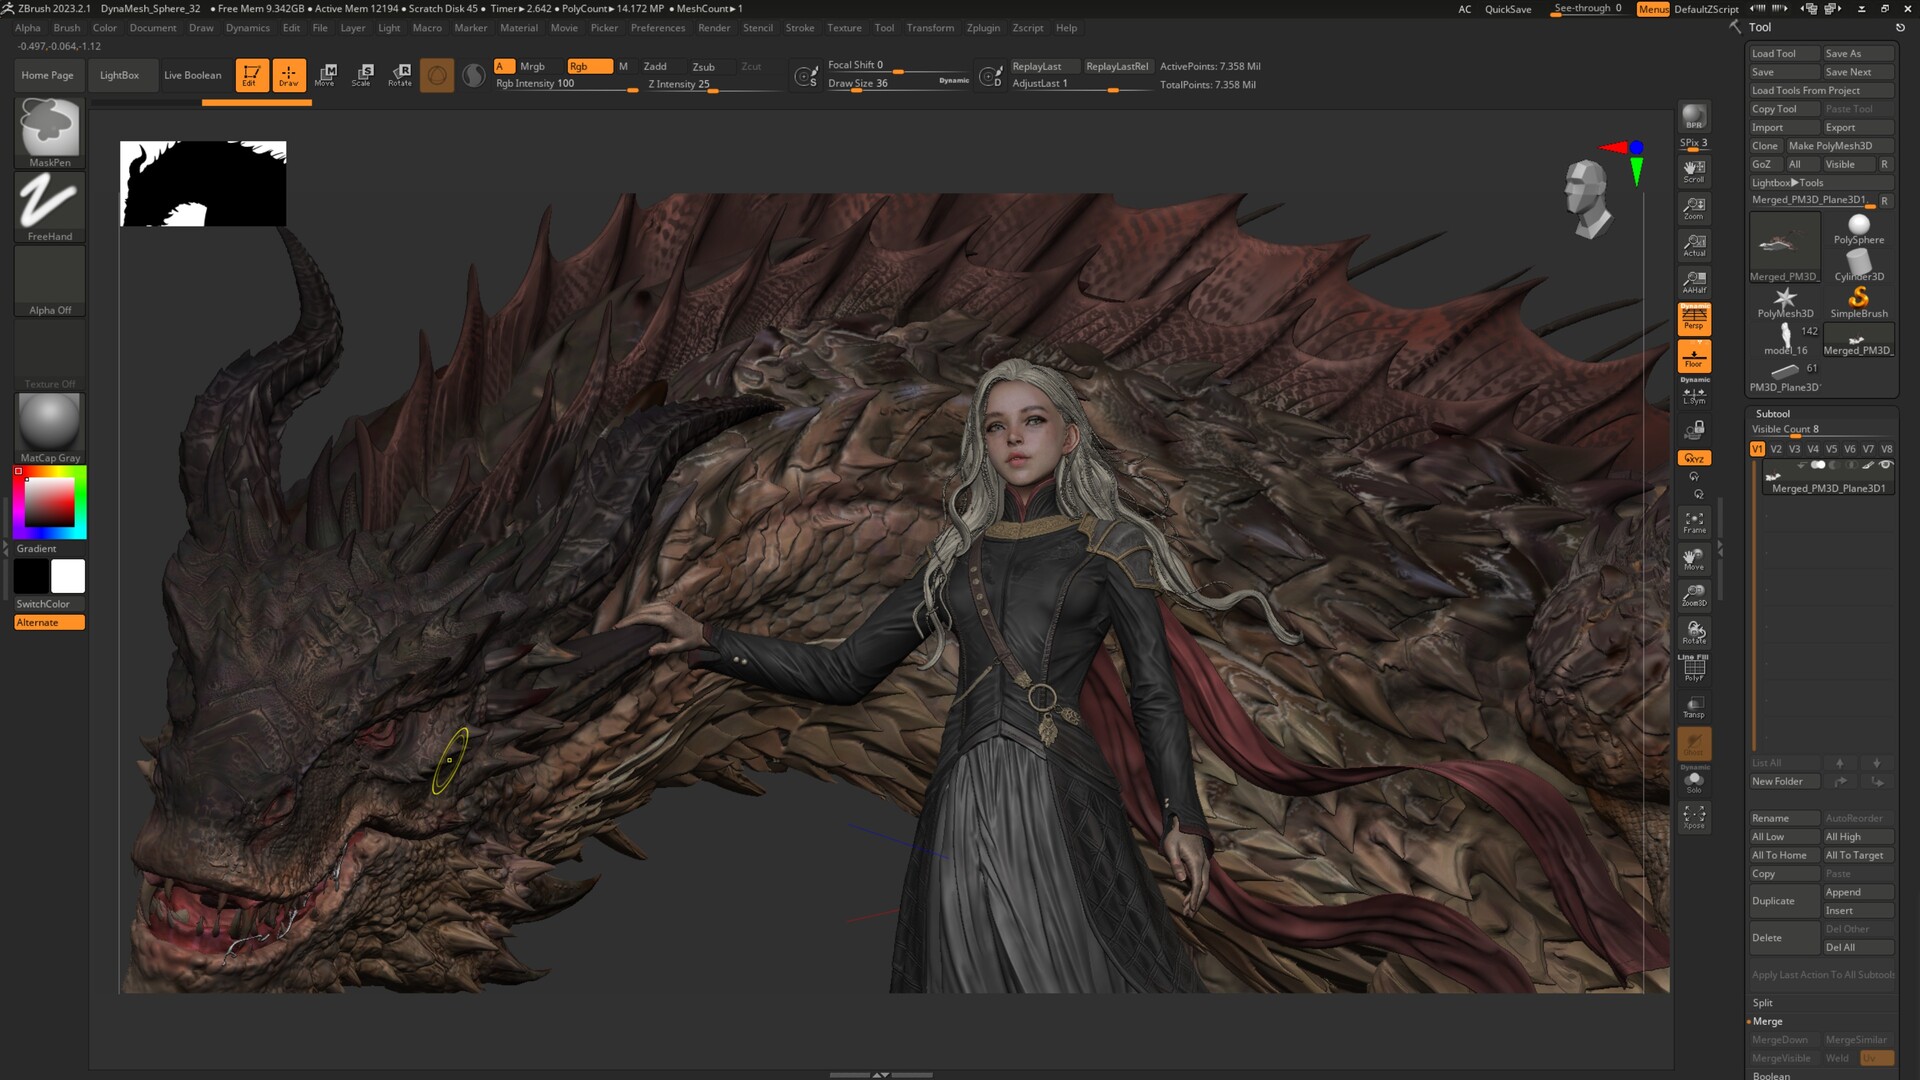The width and height of the screenshot is (1920, 1080).
Task: Toggle Perspective distortion with Persp button
Action: pos(1693,319)
